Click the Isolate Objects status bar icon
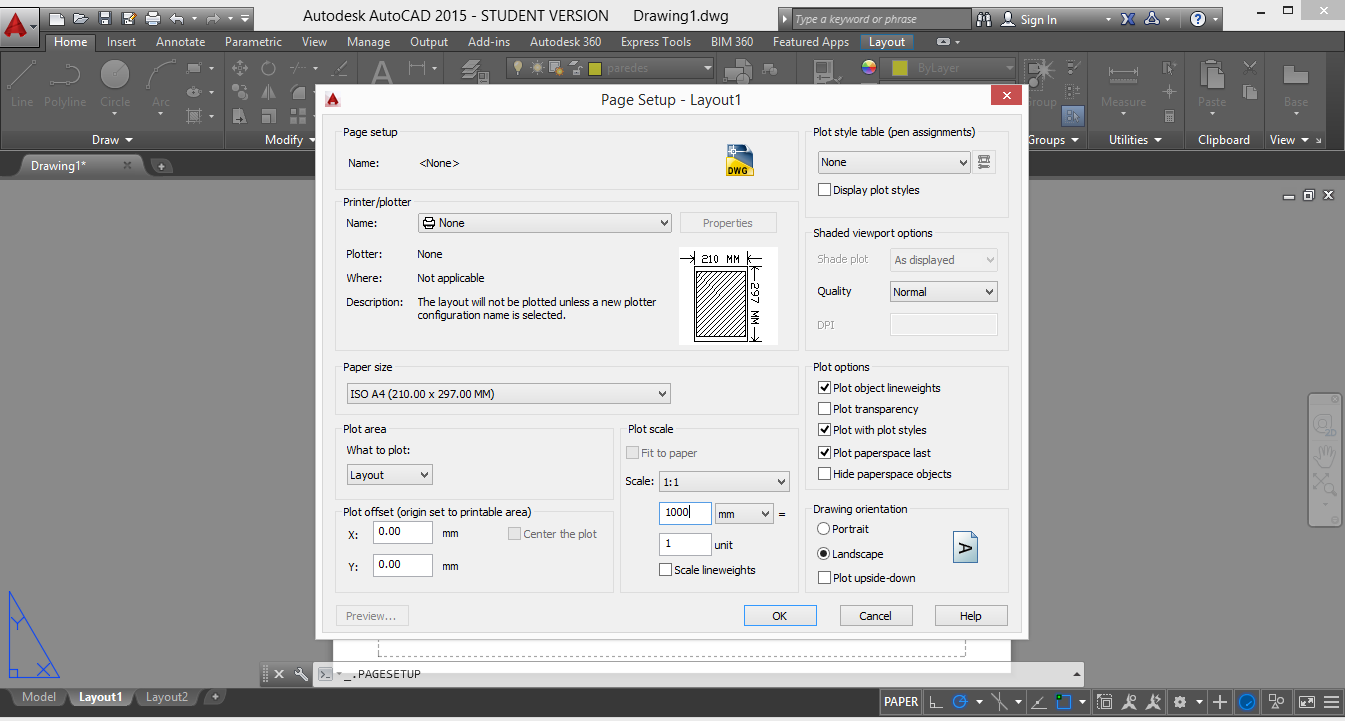Image resolution: width=1345 pixels, height=721 pixels. (1277, 702)
